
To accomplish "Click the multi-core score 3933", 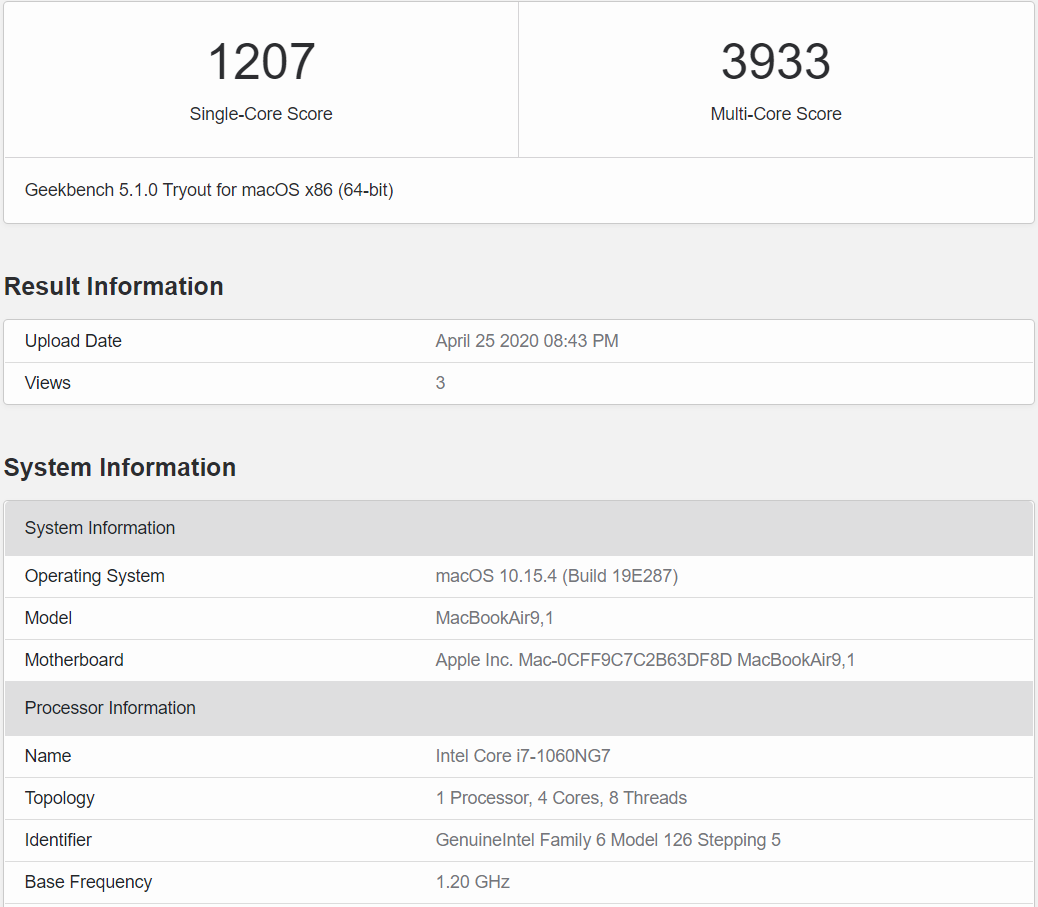I will (x=775, y=62).
